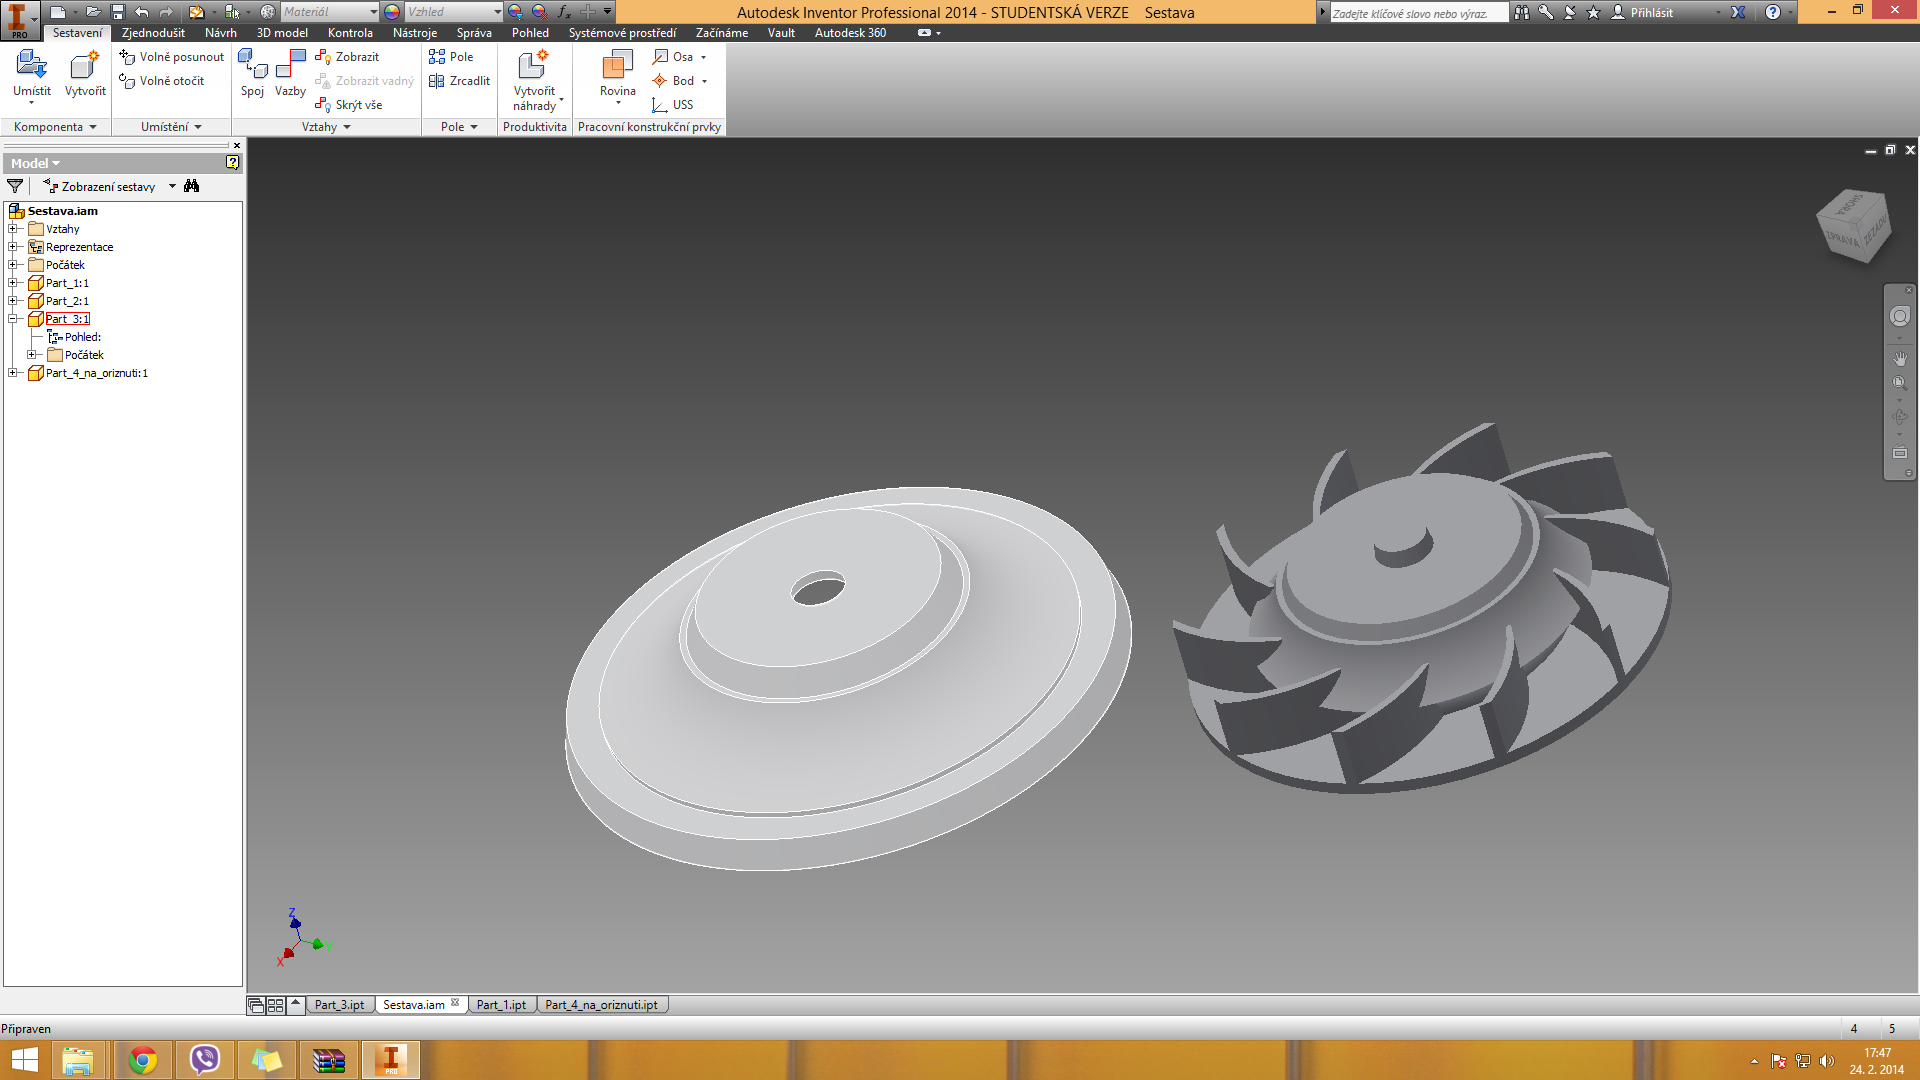
Task: Click the Vytvořit náhrady icon
Action: [x=533, y=66]
